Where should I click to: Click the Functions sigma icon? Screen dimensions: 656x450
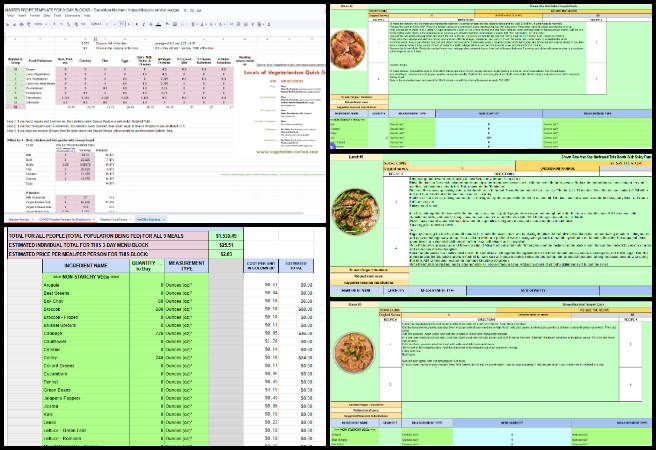coord(270,24)
